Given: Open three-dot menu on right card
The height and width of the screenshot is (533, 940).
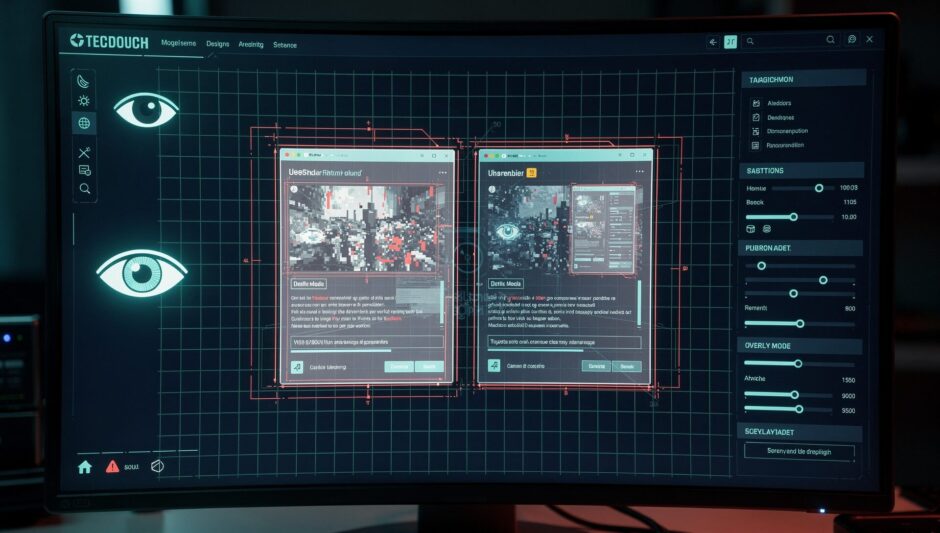Looking at the screenshot, I should [x=639, y=173].
